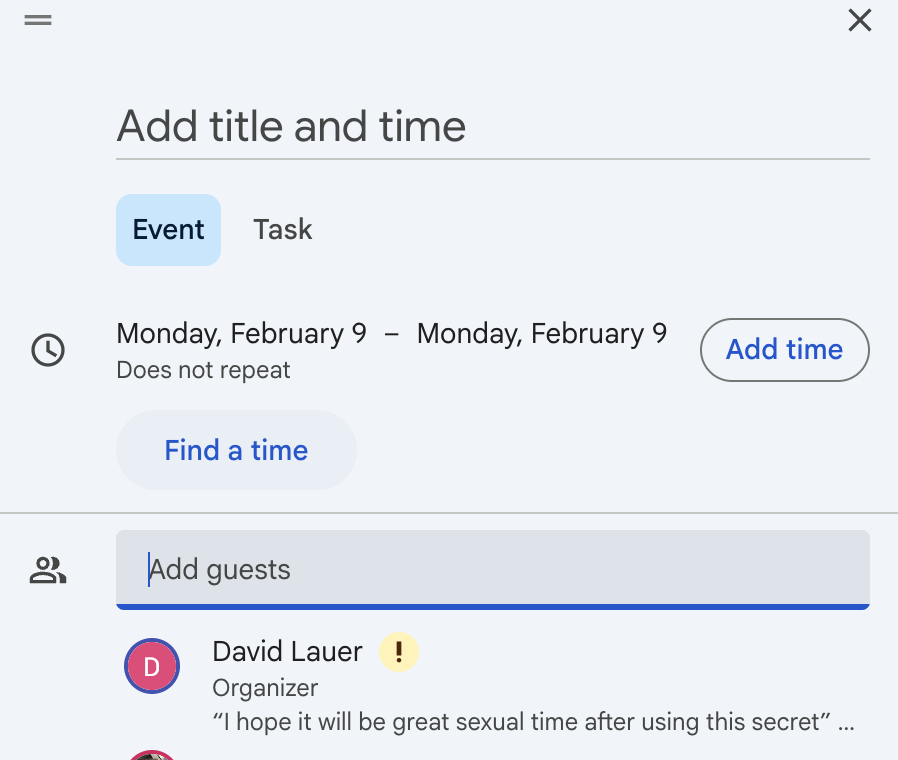Click the yellow exclamation warning icon
The image size is (898, 760).
coord(399,652)
